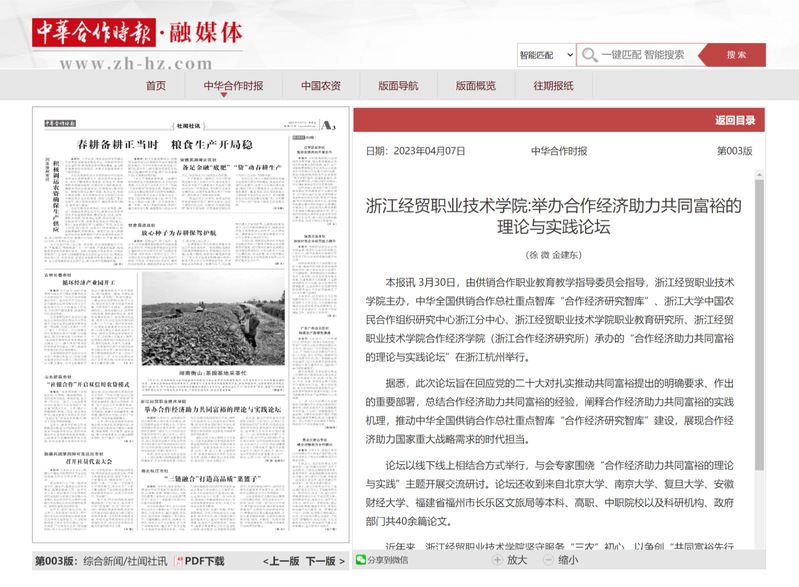Open the 智能匹配 dropdown
The height and width of the screenshot is (587, 799).
545,55
